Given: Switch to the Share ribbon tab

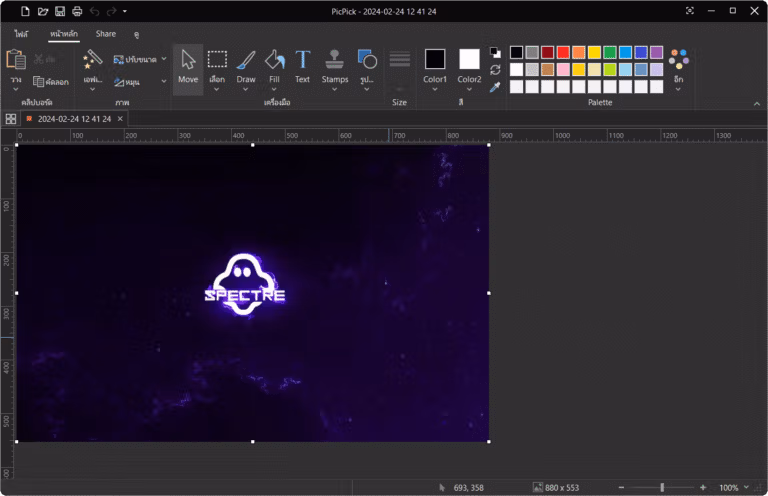Looking at the screenshot, I should click(x=106, y=34).
